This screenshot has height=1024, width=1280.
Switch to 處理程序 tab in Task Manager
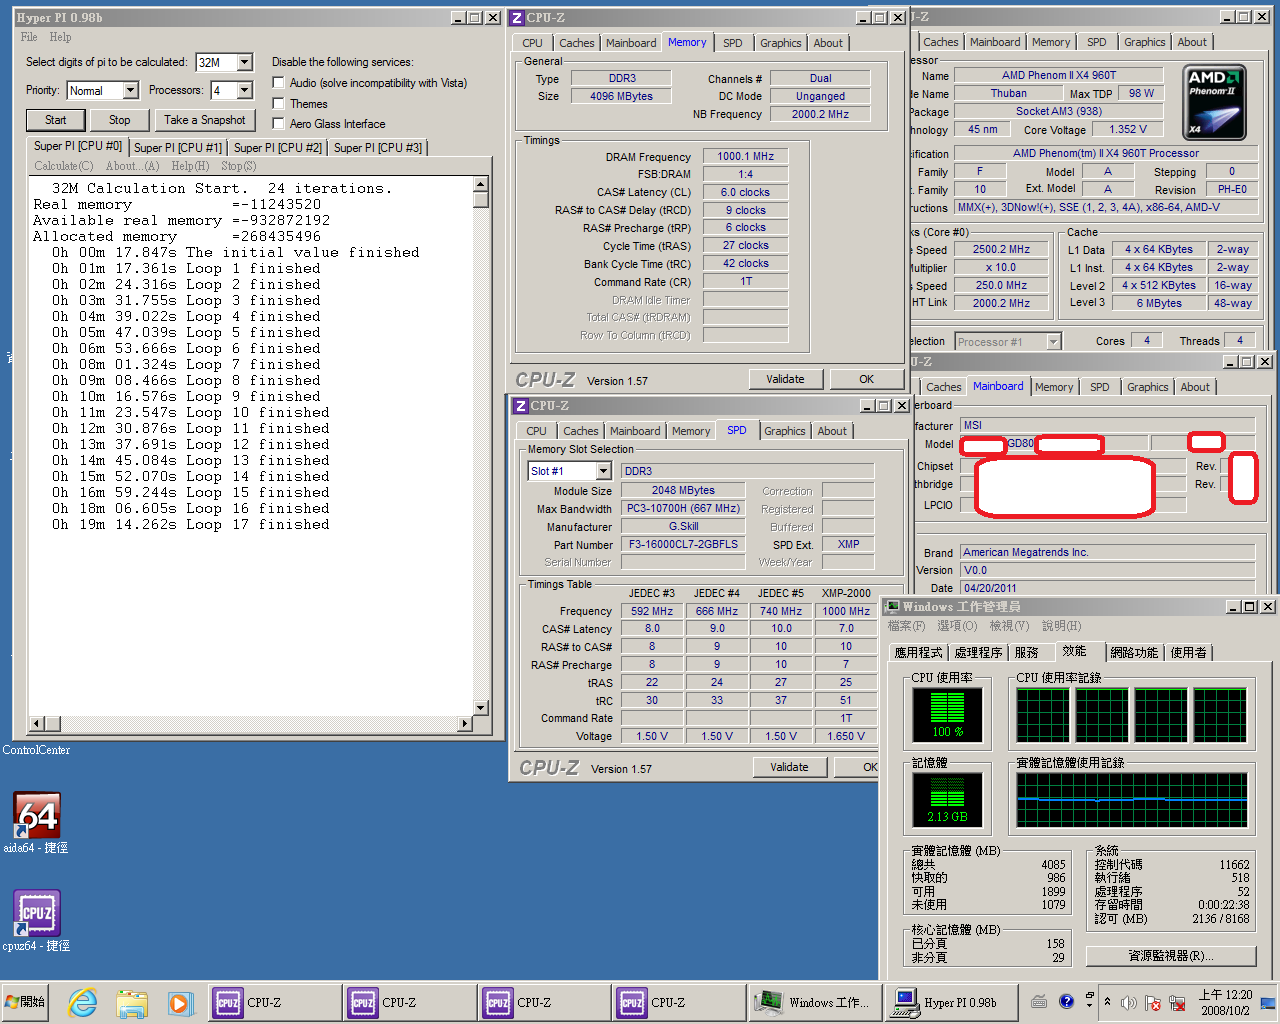(x=978, y=652)
